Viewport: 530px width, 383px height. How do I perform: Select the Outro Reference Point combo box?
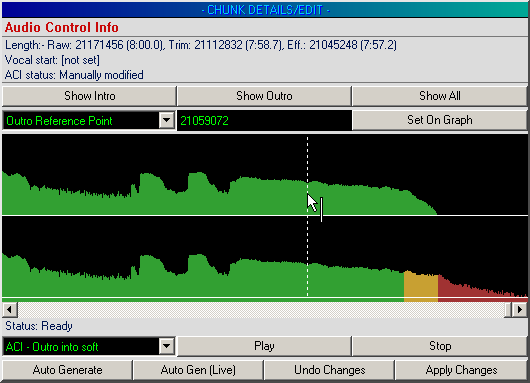tap(89, 120)
